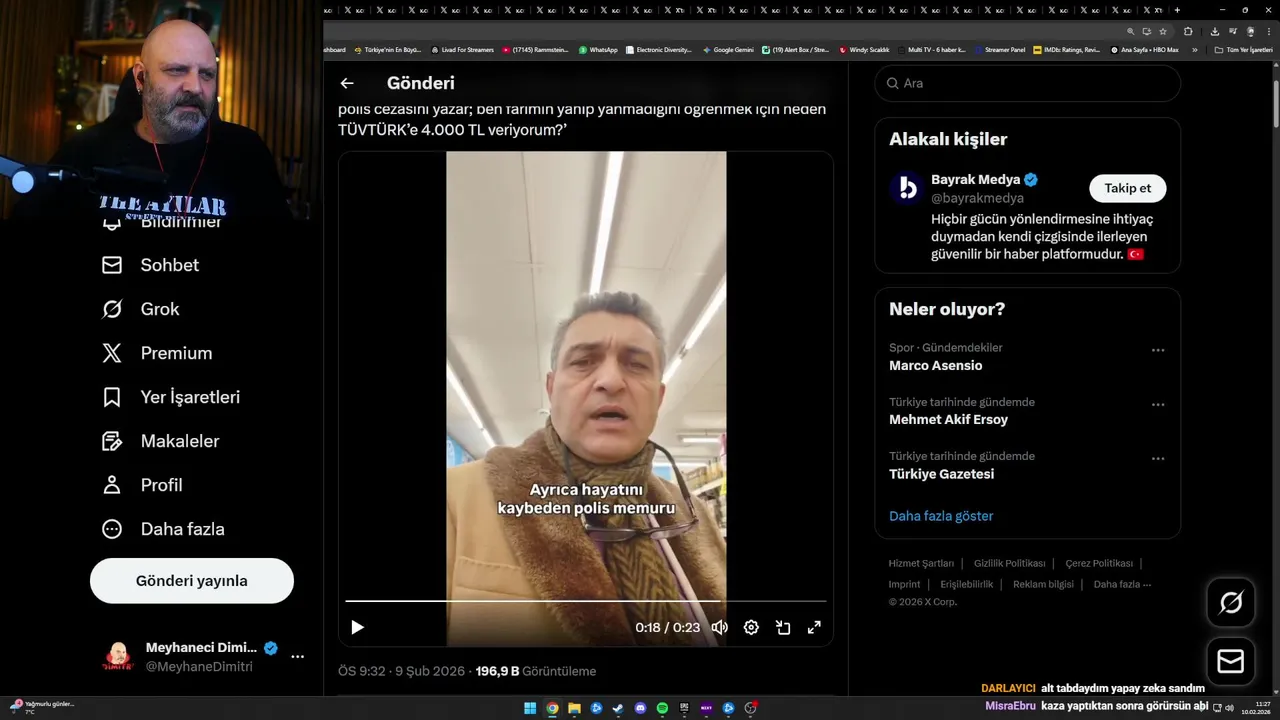Open Sohbet from the sidebar
The height and width of the screenshot is (720, 1280).
click(150, 265)
